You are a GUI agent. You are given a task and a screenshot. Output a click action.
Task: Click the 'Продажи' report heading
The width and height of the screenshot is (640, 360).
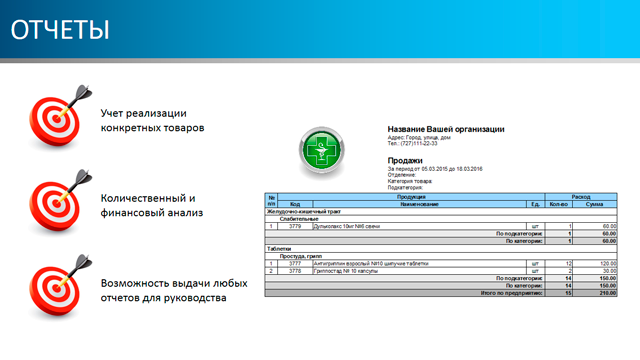point(405,160)
